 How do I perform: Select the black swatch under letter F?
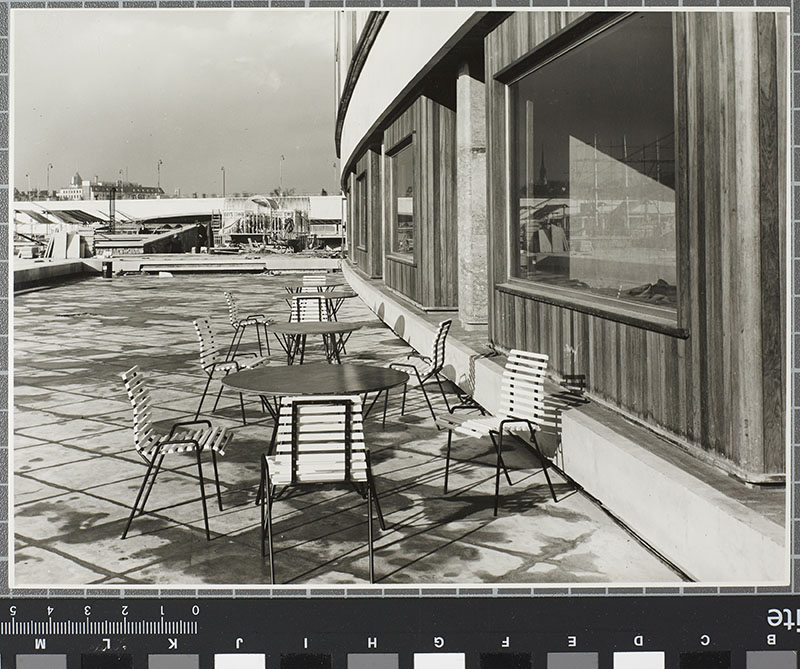pyautogui.click(x=505, y=660)
